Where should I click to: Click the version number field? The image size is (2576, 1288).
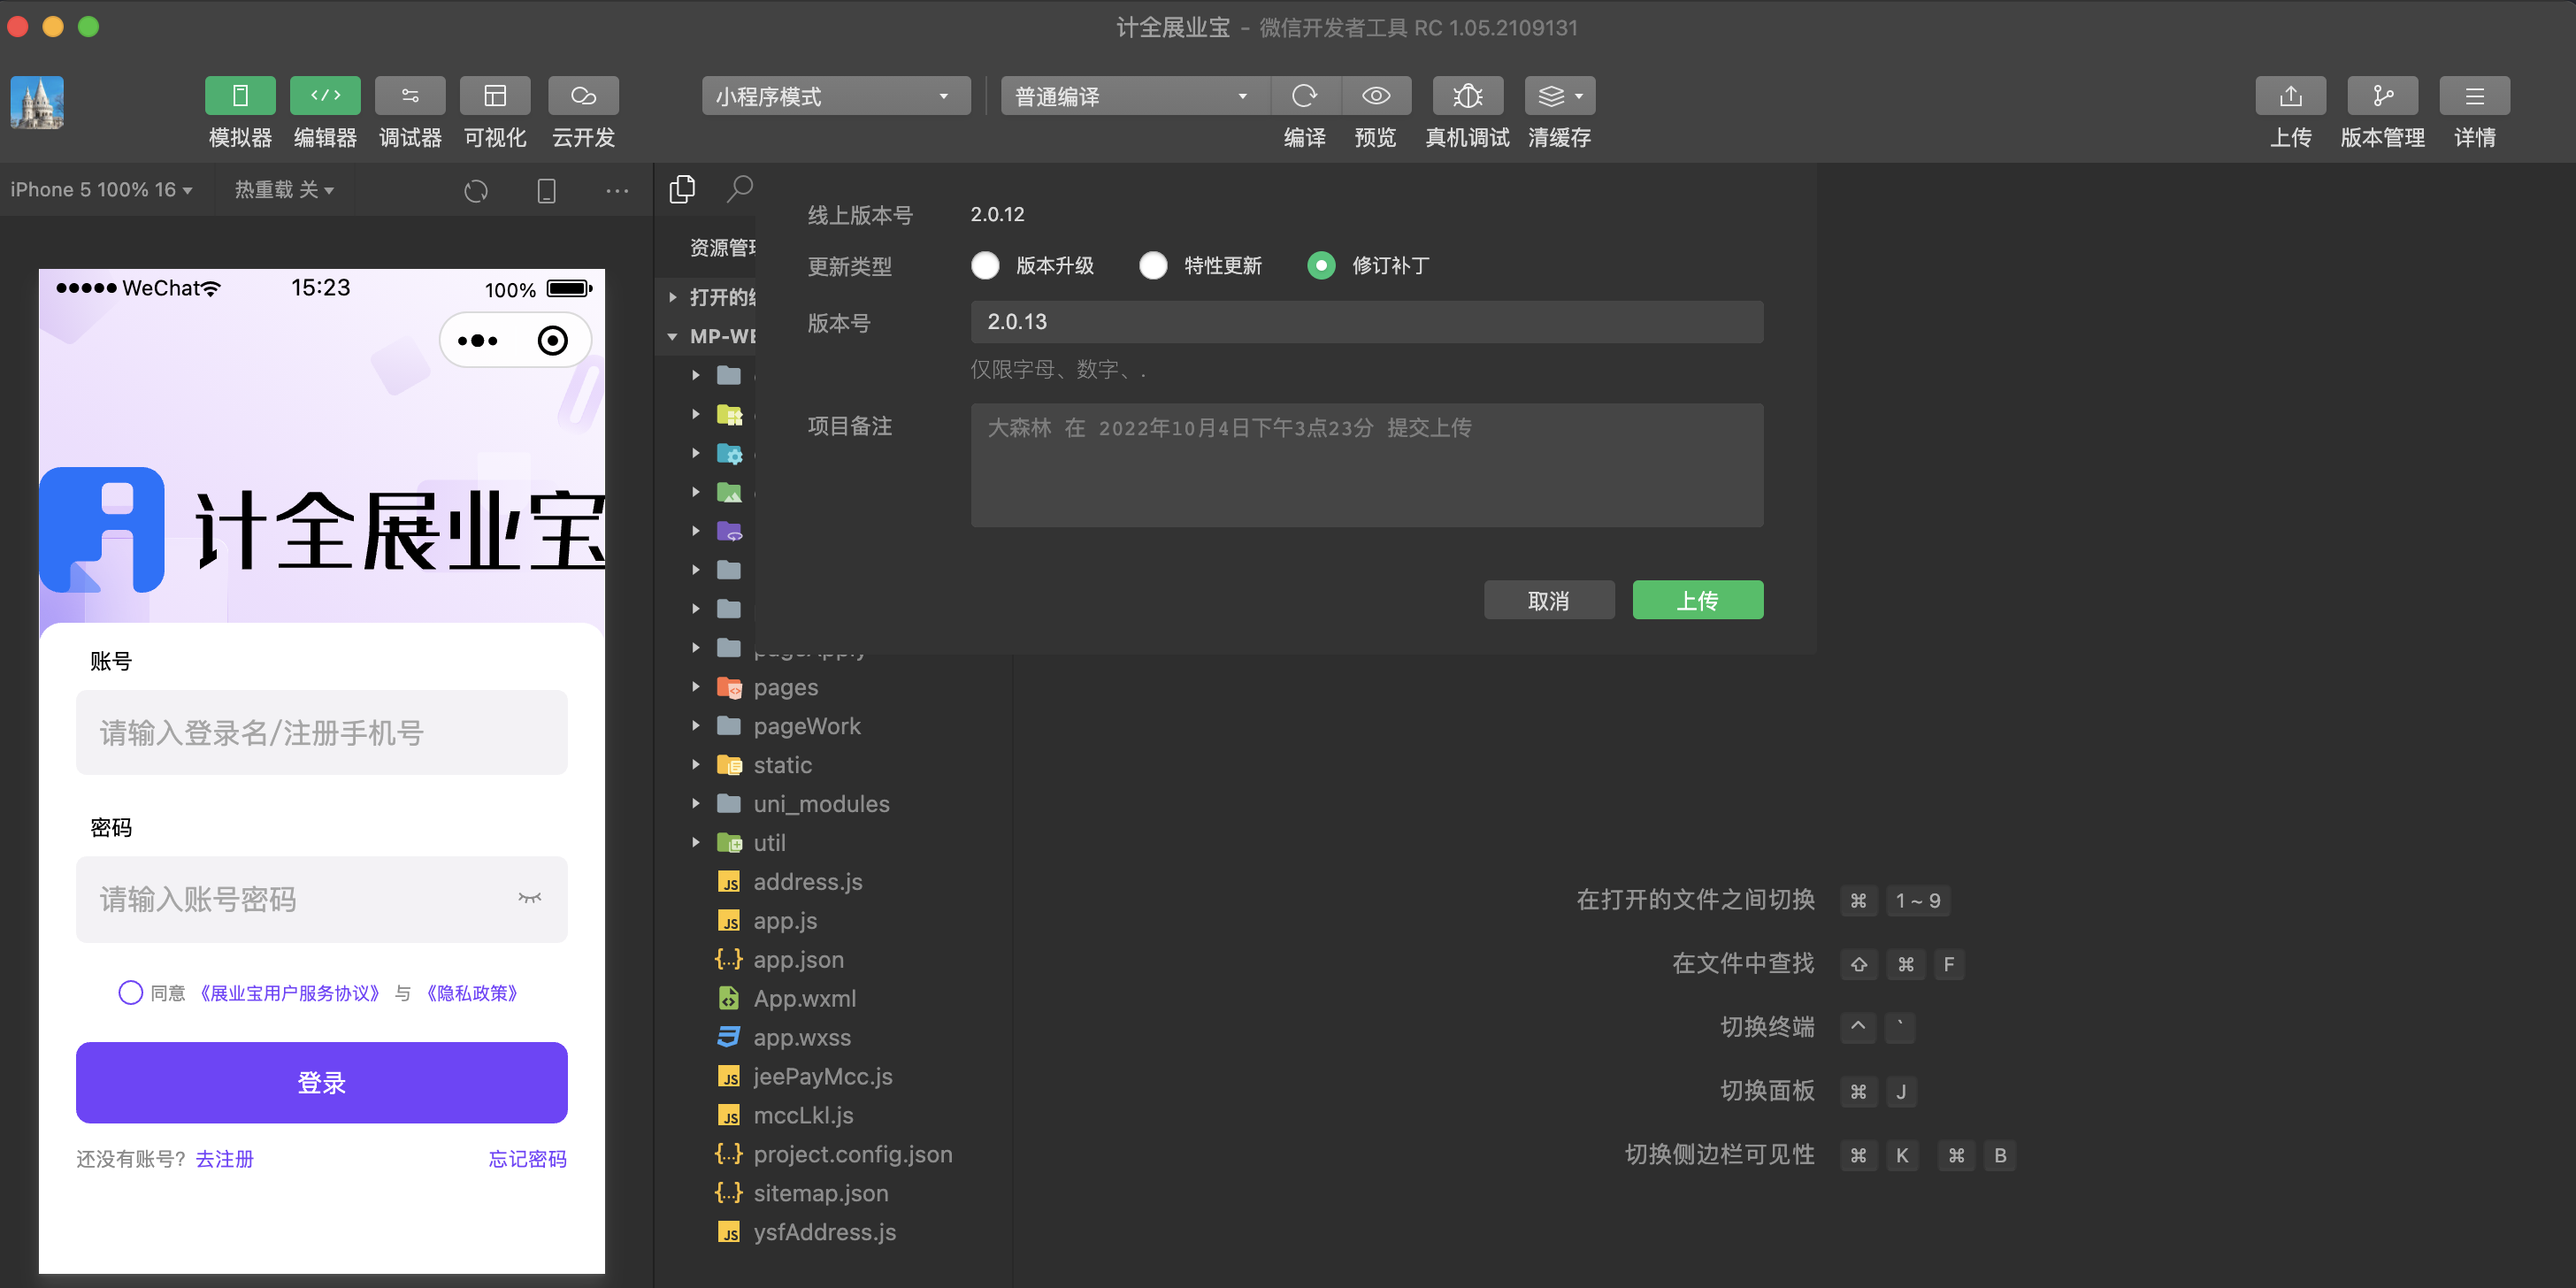1366,322
